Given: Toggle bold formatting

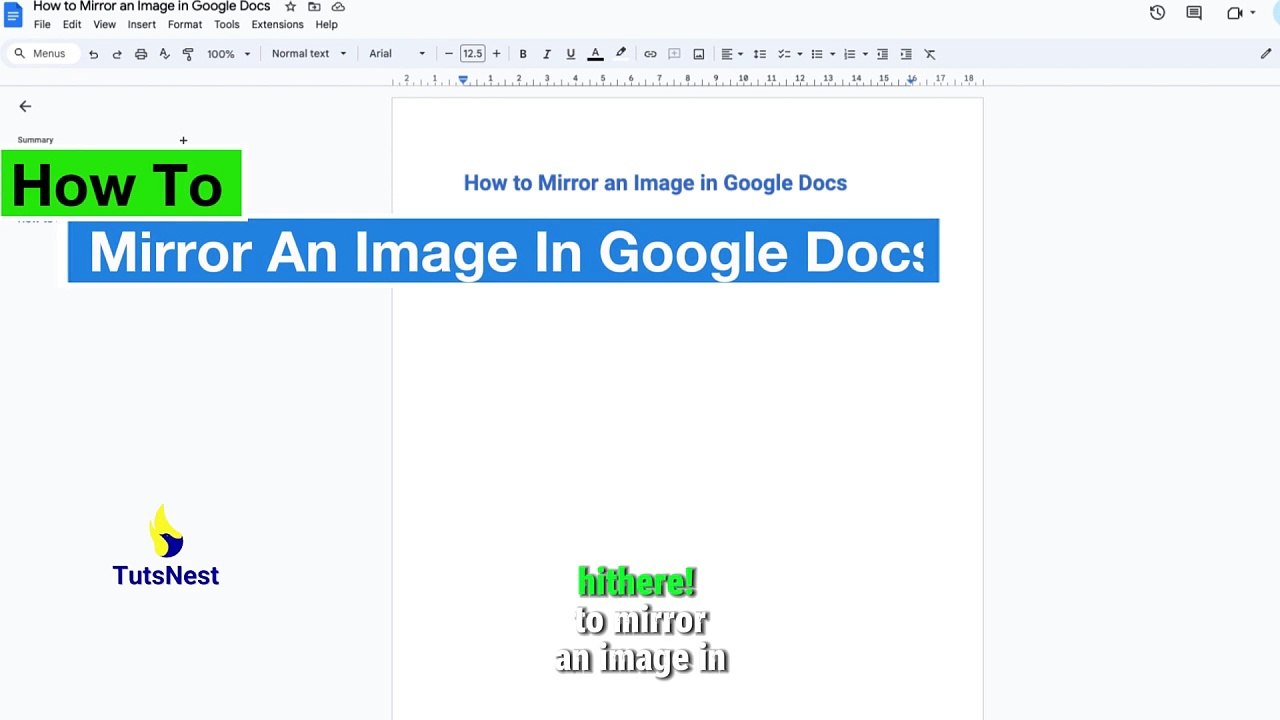Looking at the screenshot, I should [x=522, y=54].
